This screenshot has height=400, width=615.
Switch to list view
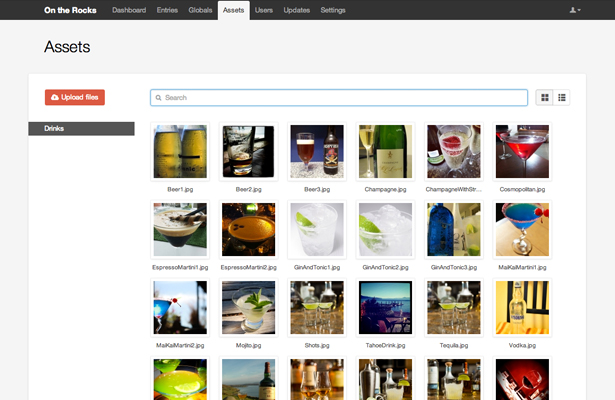[562, 98]
